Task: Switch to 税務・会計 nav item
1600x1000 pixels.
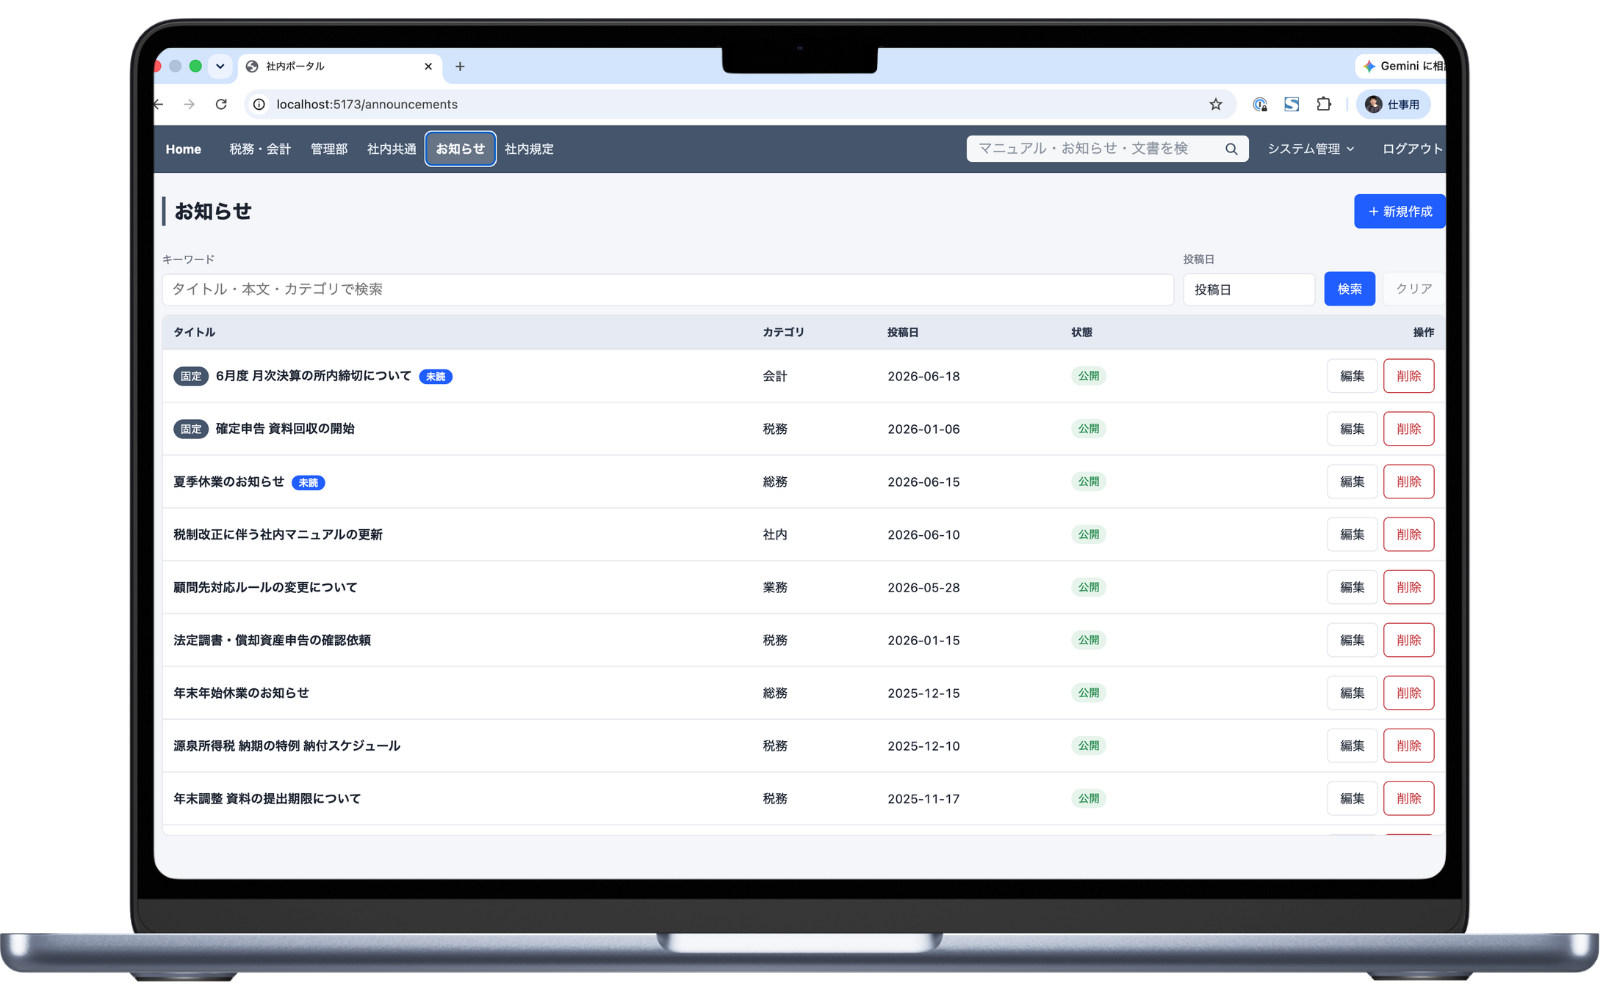Action: 260,149
